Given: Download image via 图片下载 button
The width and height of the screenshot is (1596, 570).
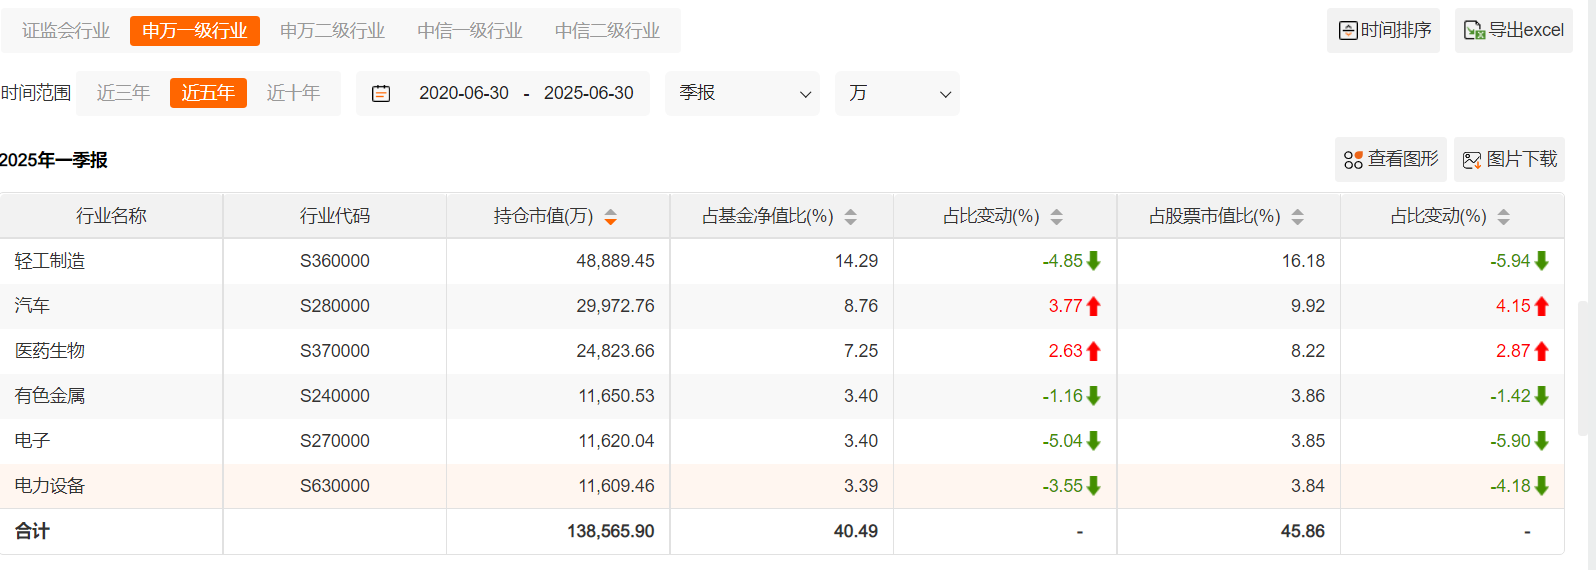Looking at the screenshot, I should click(x=1509, y=159).
